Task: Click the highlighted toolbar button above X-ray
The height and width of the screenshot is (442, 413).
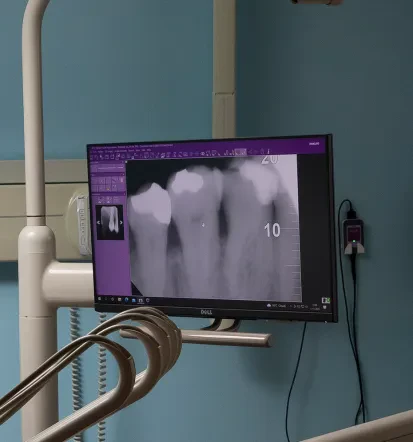Action: 240,152
